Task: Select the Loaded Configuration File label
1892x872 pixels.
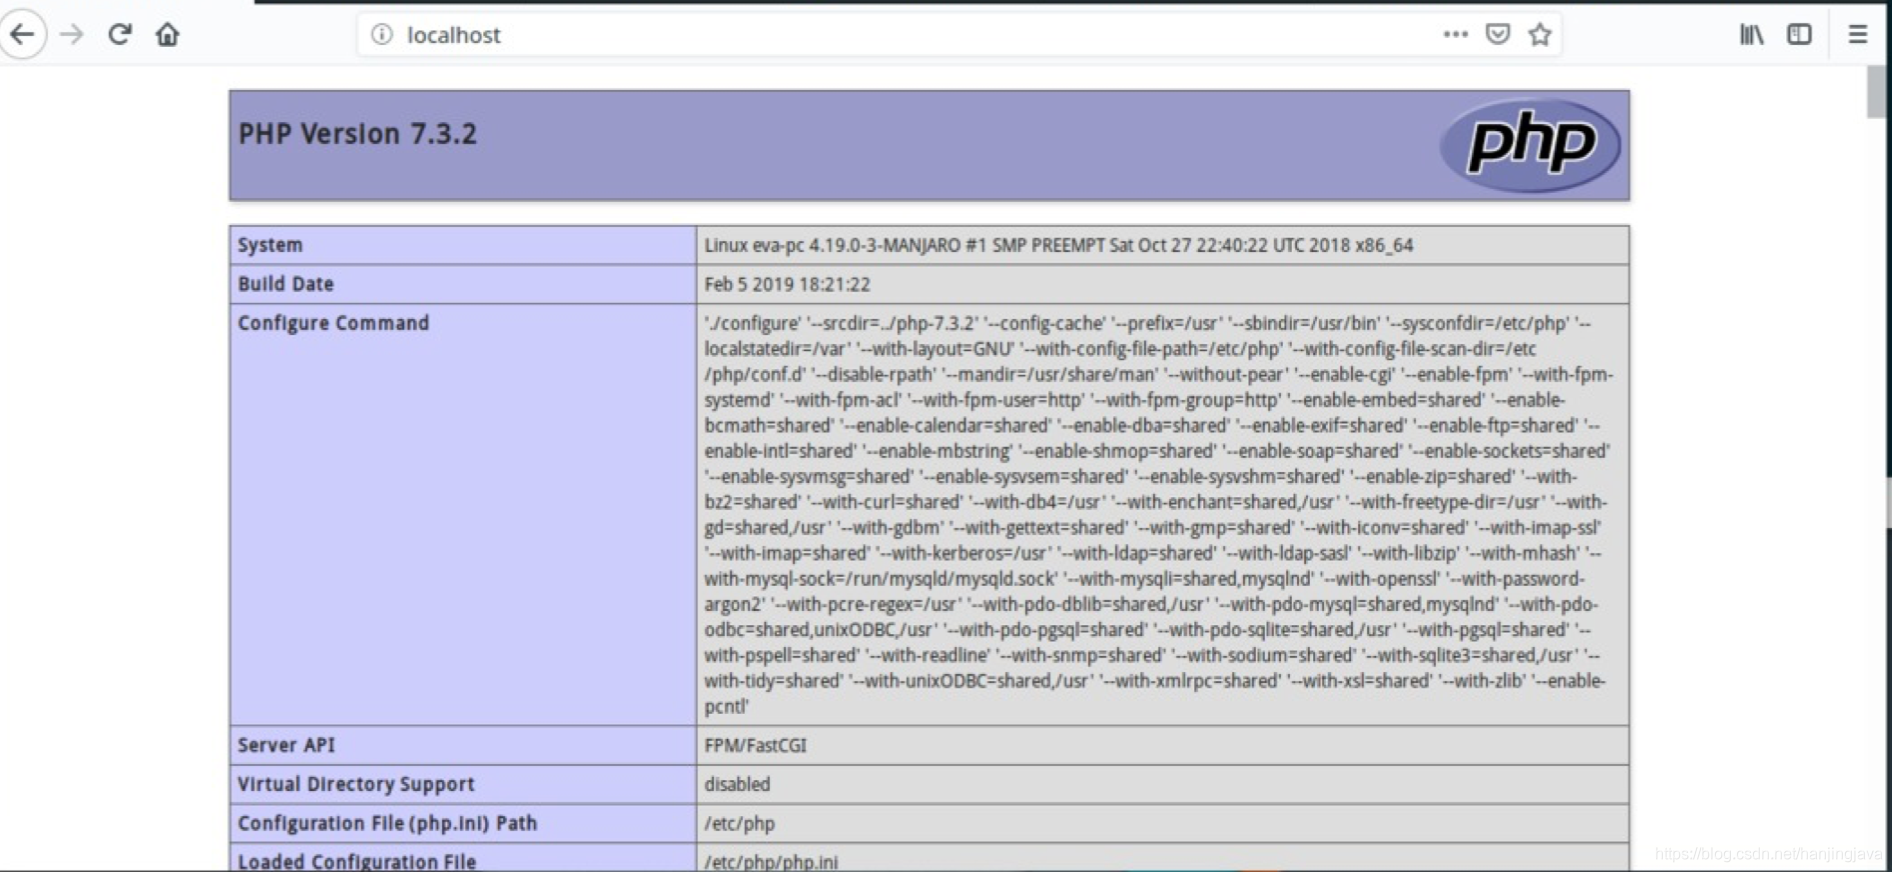Action: pyautogui.click(x=357, y=861)
